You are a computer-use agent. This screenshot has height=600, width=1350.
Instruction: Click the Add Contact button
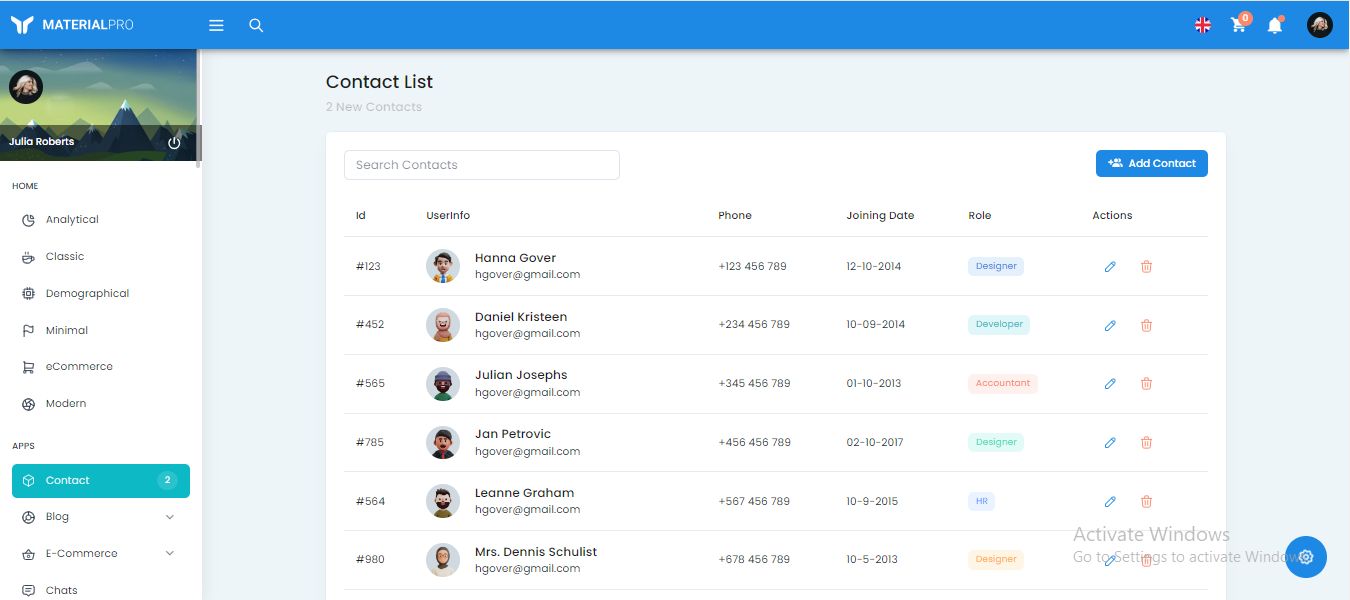[x=1152, y=164]
